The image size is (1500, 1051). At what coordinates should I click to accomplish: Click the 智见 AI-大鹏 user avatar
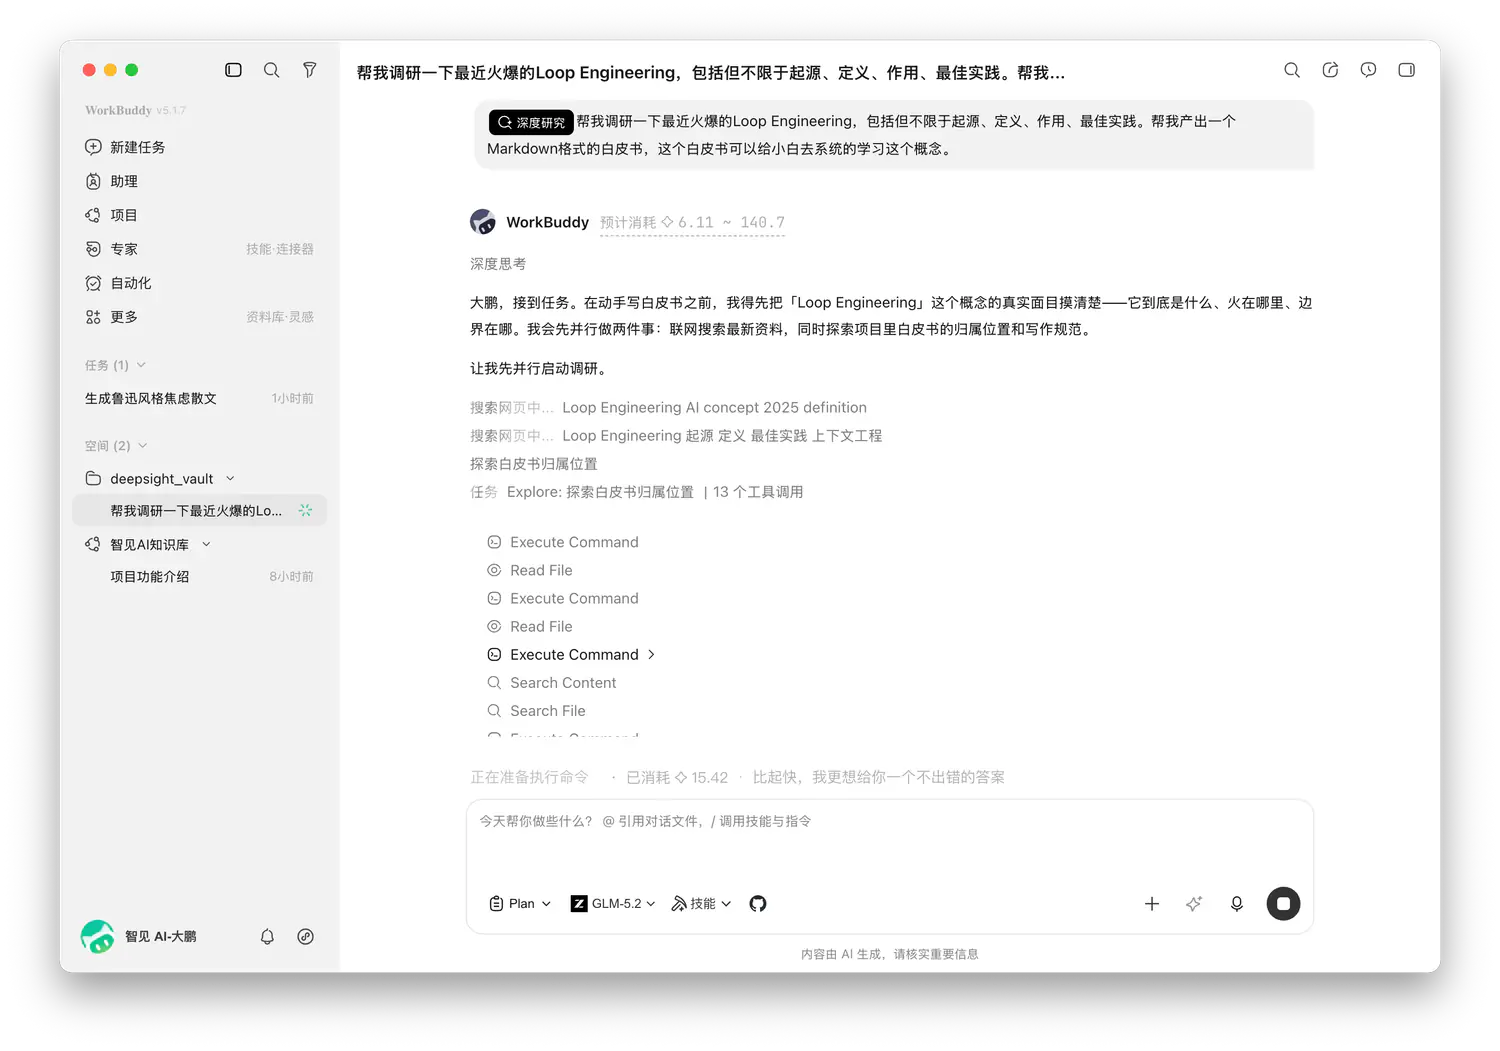[x=97, y=937]
